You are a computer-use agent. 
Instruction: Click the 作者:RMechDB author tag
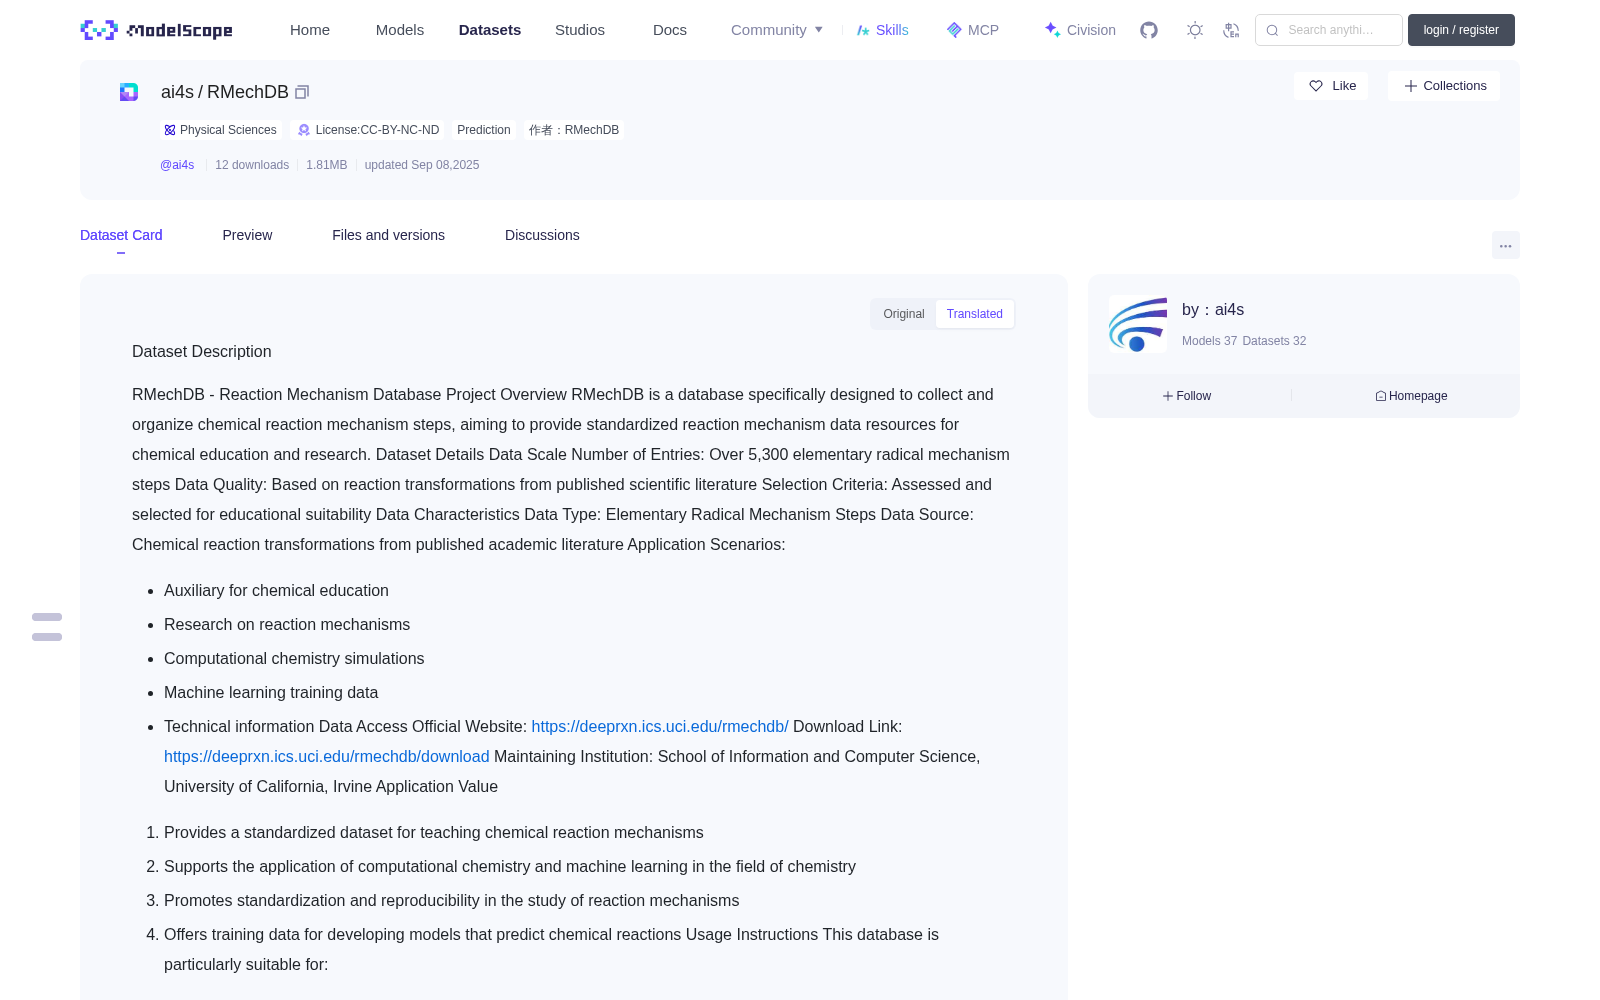click(x=574, y=130)
